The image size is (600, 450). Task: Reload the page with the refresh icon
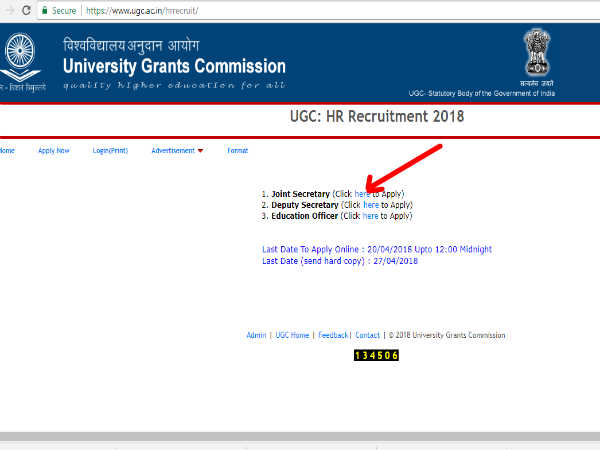[x=26, y=10]
